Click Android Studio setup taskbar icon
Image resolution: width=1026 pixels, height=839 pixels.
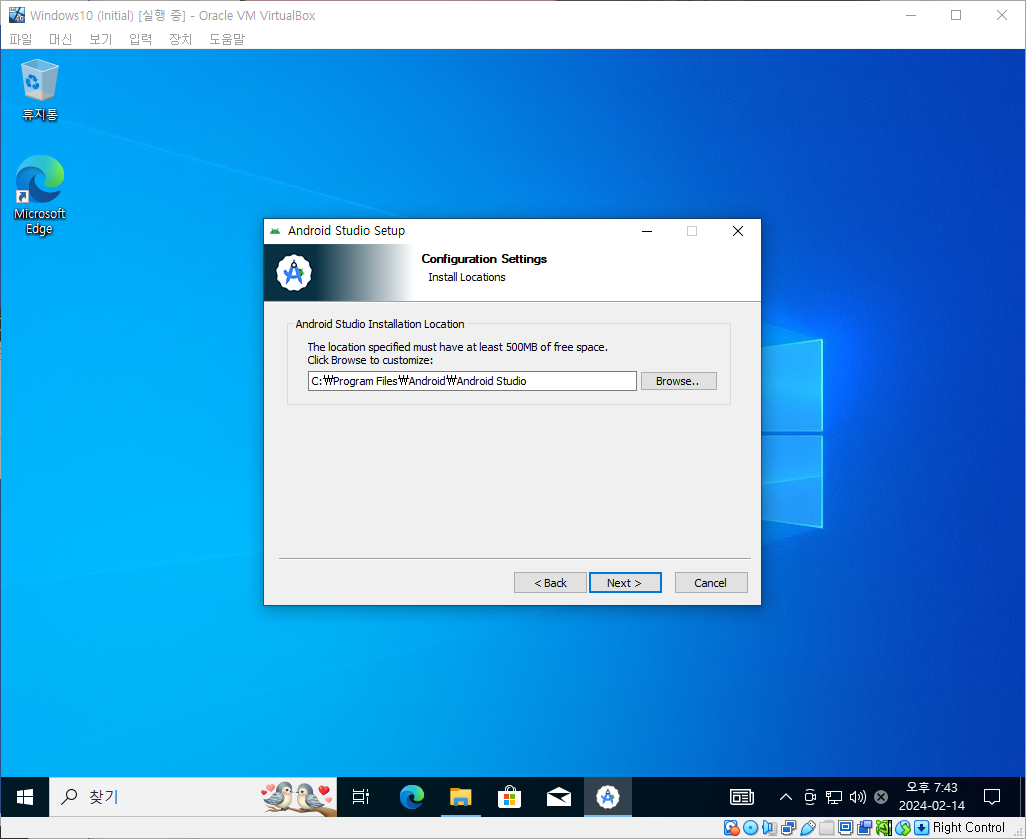[x=608, y=796]
